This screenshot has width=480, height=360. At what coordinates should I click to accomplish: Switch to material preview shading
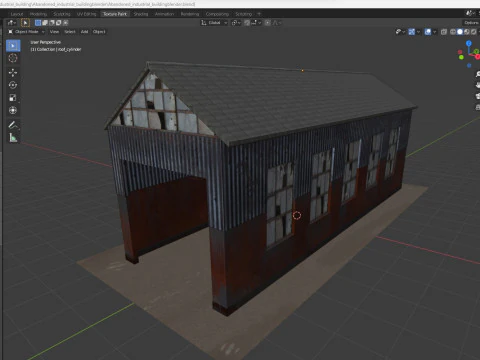pyautogui.click(x=467, y=32)
